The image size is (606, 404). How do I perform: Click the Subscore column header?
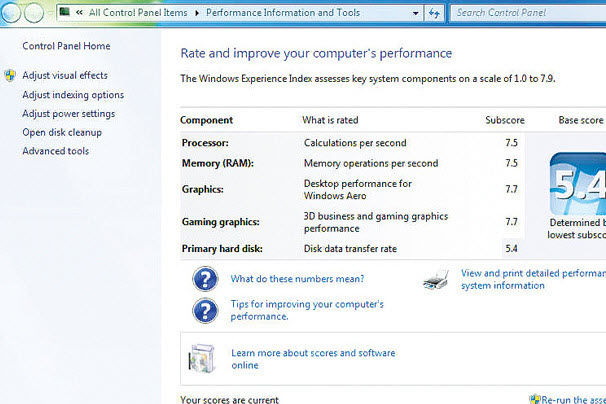point(505,120)
